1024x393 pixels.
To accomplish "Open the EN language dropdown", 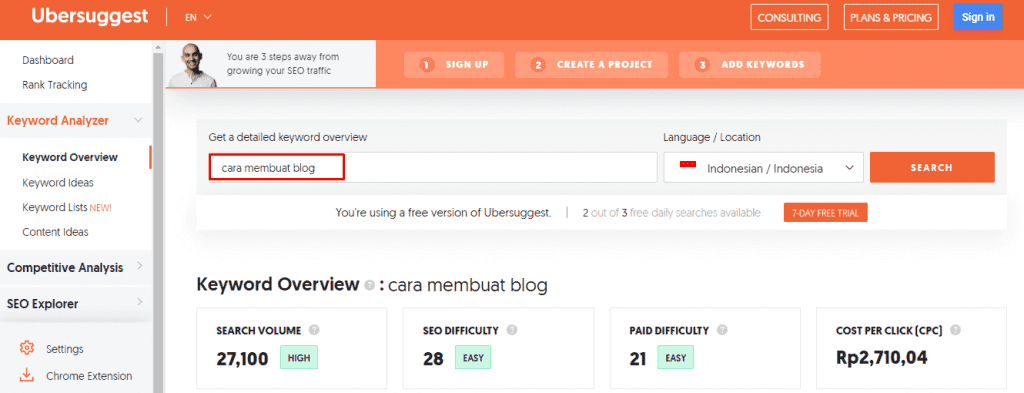I will click(x=198, y=18).
